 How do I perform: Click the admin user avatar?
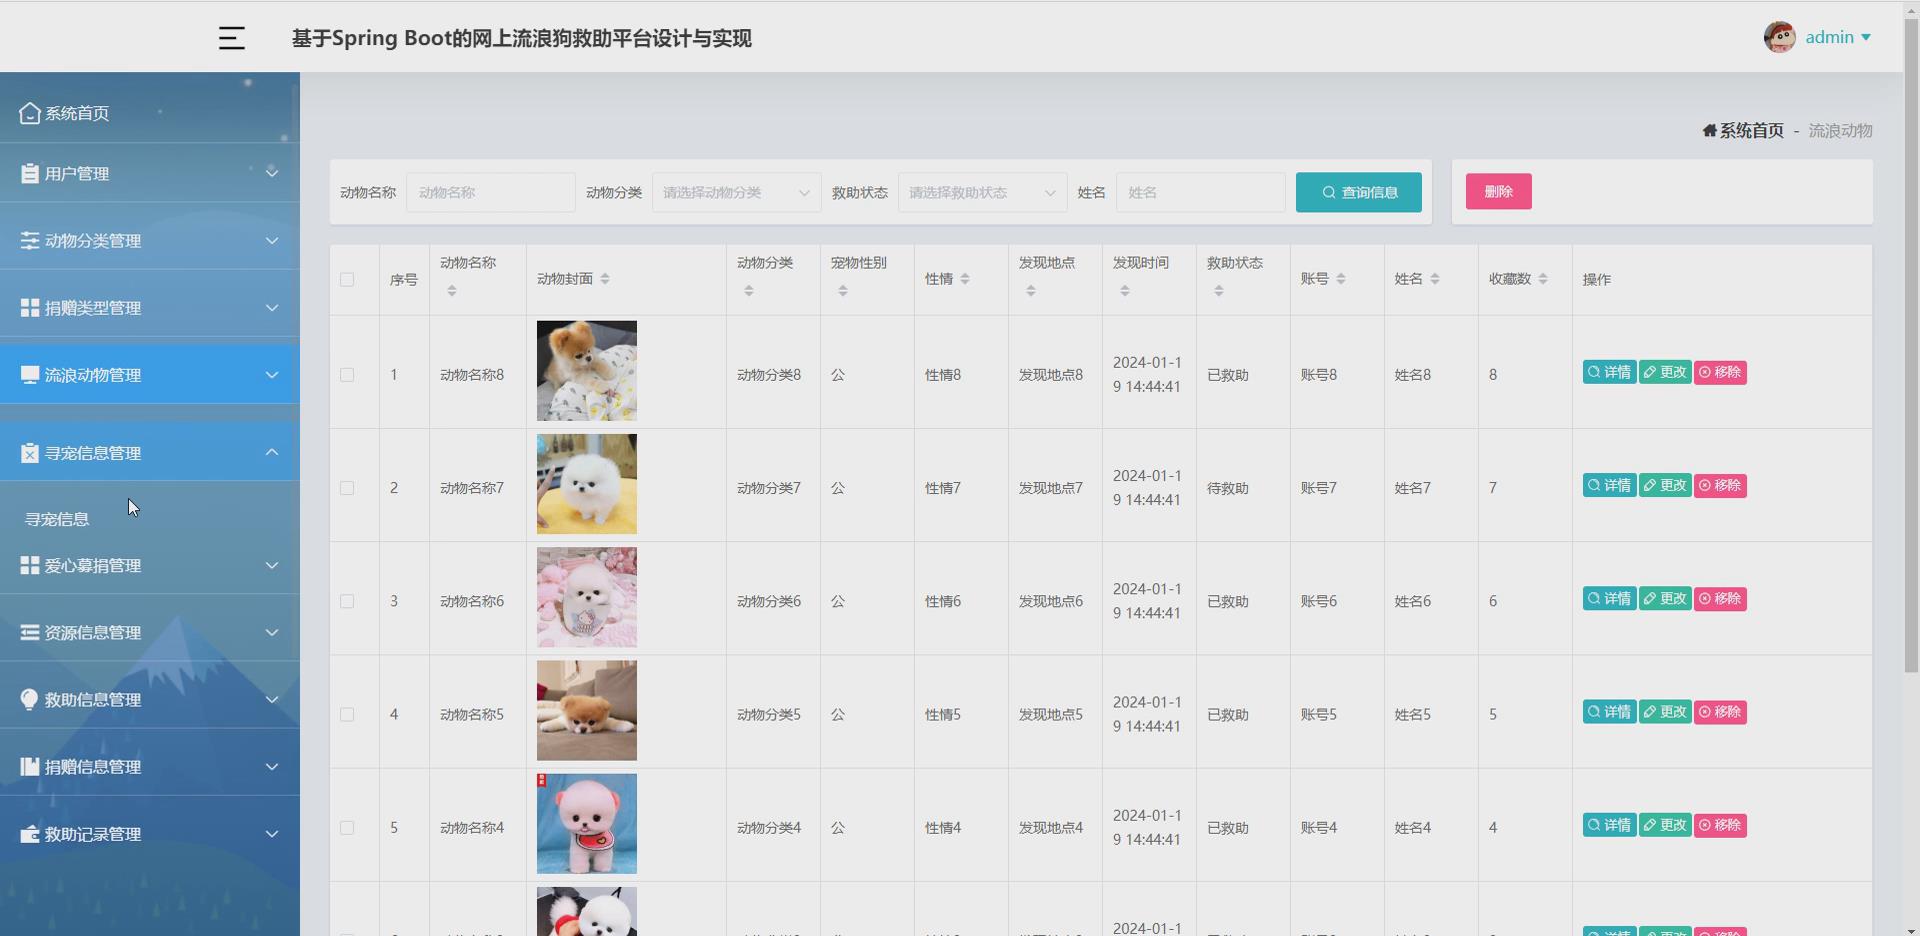click(x=1779, y=37)
